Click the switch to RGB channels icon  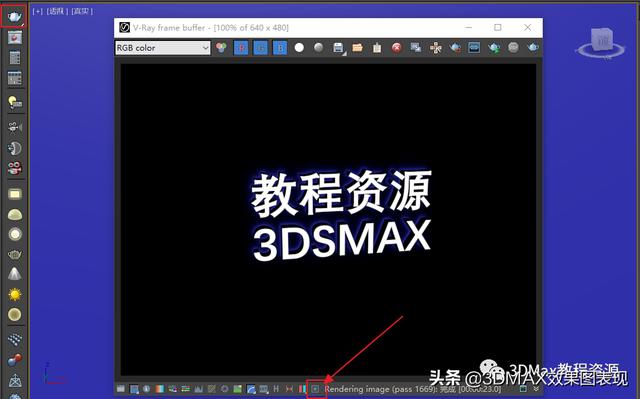[221, 48]
